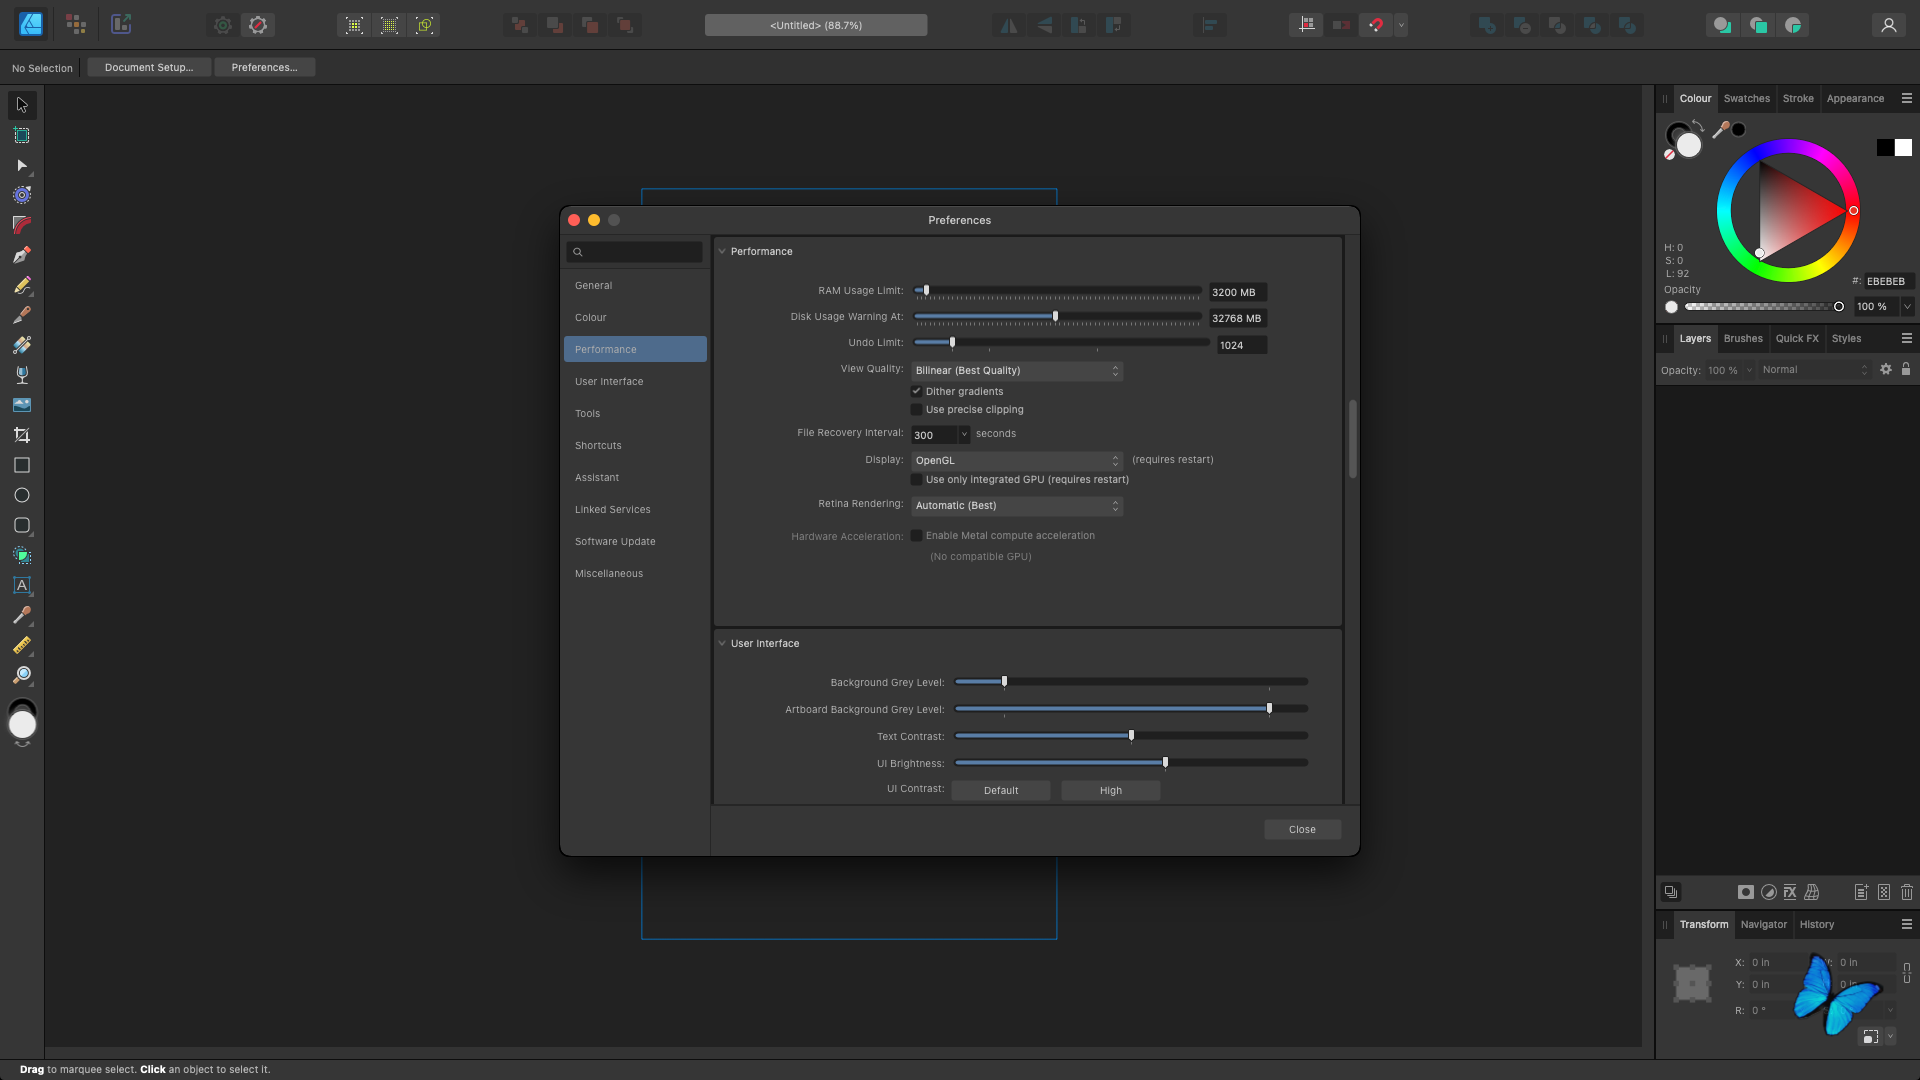This screenshot has height=1080, width=1920.
Task: Select the Artistic Text tool
Action: [x=22, y=585]
